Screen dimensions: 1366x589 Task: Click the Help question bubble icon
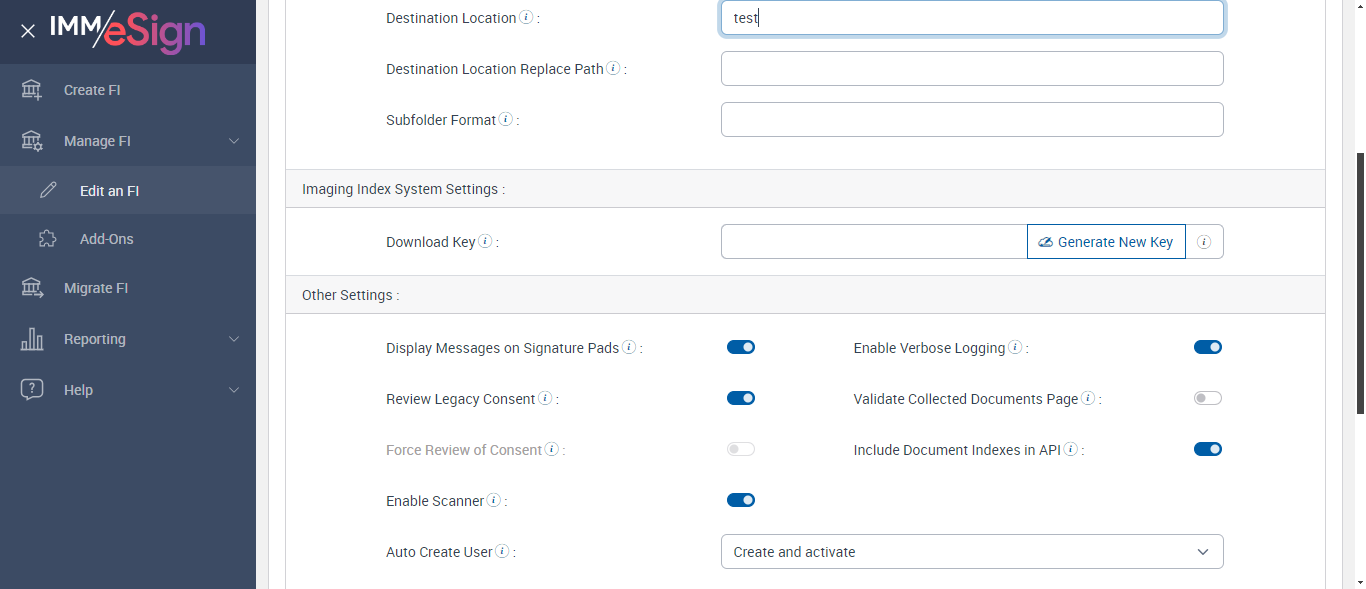32,390
